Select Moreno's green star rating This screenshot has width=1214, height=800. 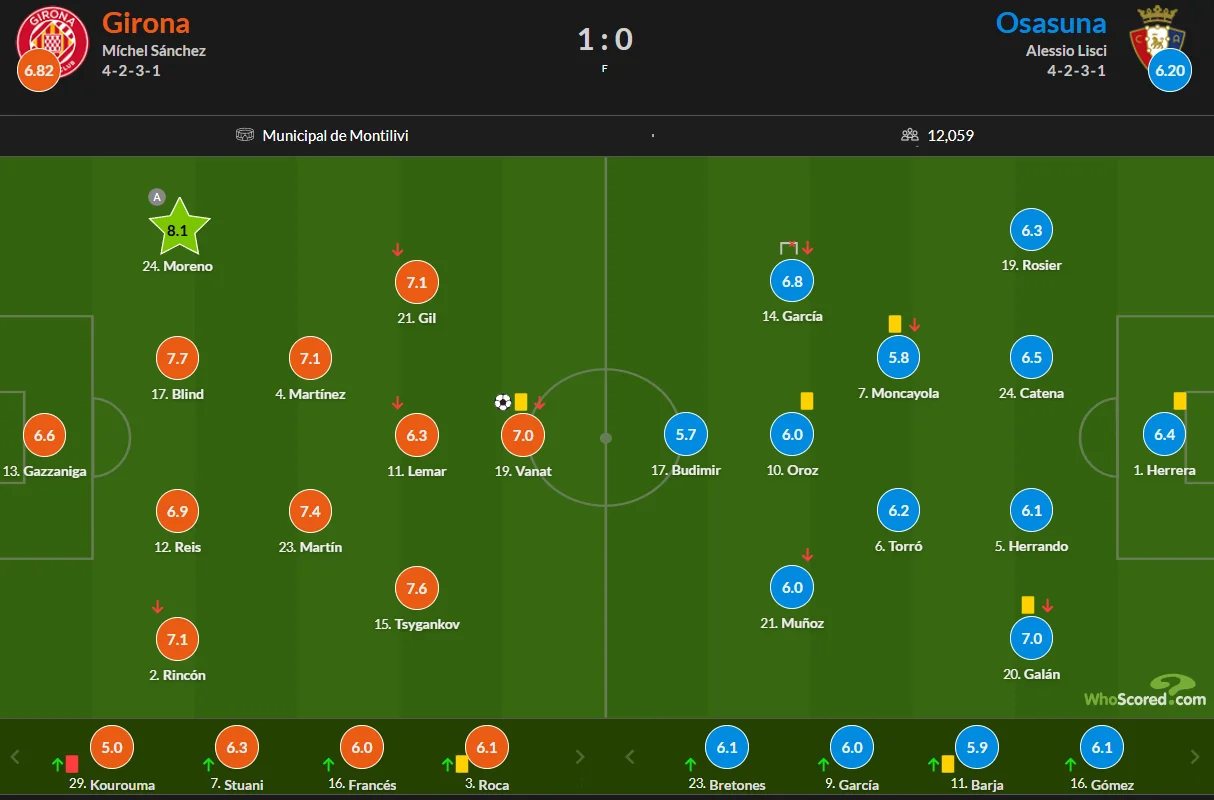click(178, 229)
